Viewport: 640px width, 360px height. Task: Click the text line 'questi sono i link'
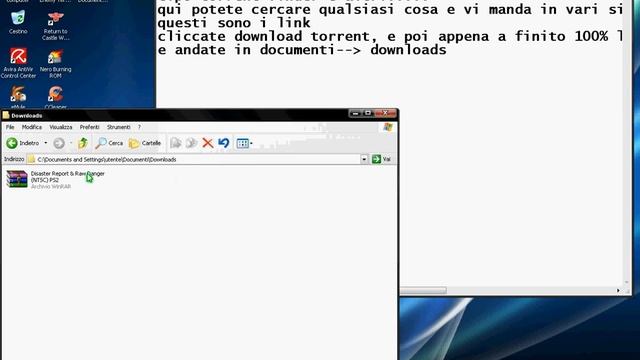(x=234, y=23)
